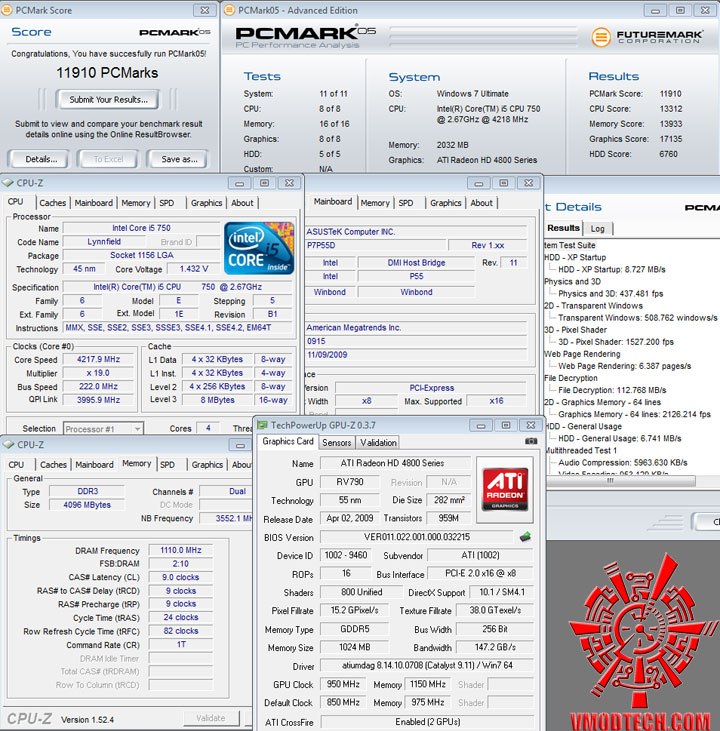Click the top CPU-Z window title icon
This screenshot has height=731, width=720.
click(x=8, y=183)
